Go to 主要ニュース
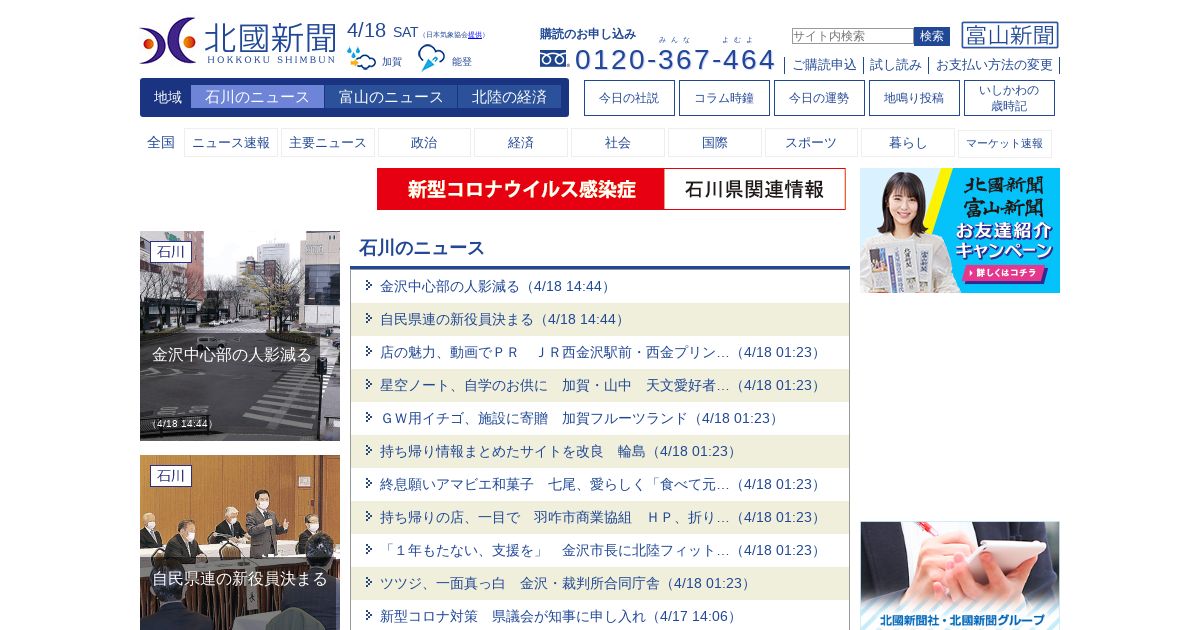Image resolution: width=1200 pixels, height=630 pixels. [328, 143]
